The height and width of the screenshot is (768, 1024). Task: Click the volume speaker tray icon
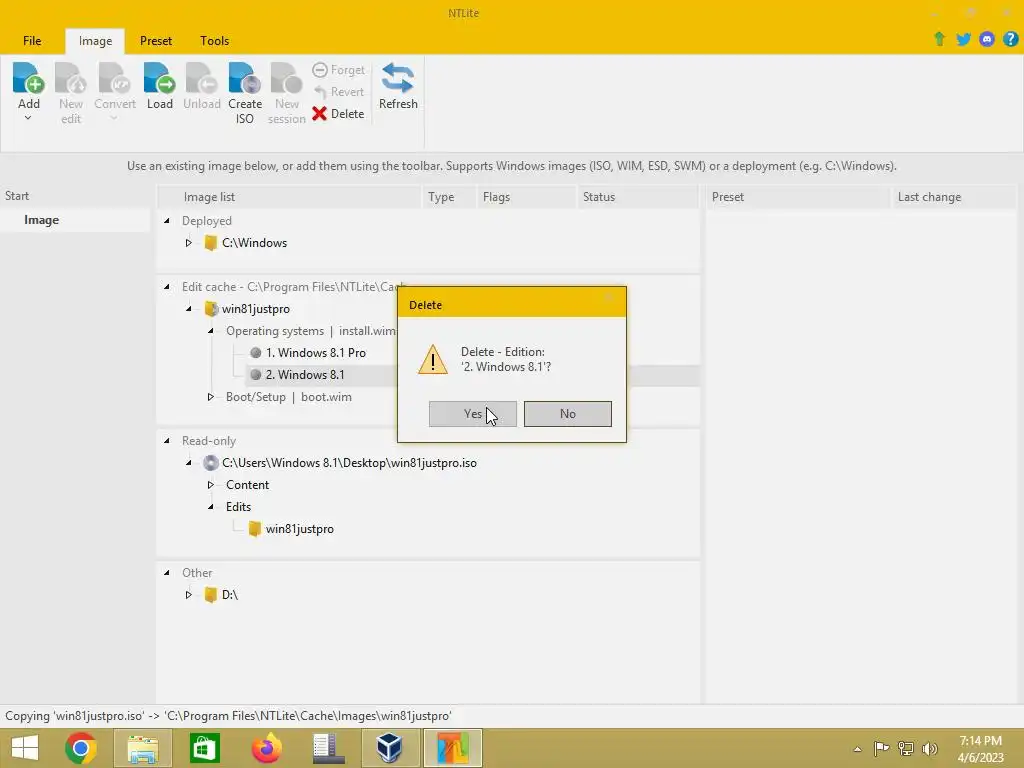pos(930,749)
